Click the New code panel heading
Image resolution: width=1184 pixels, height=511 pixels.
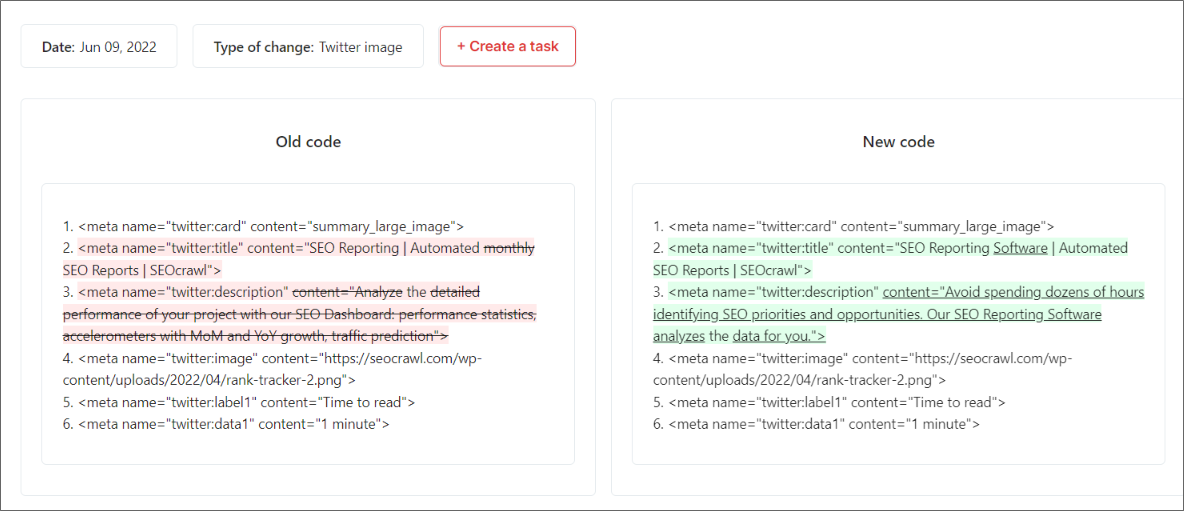898,142
